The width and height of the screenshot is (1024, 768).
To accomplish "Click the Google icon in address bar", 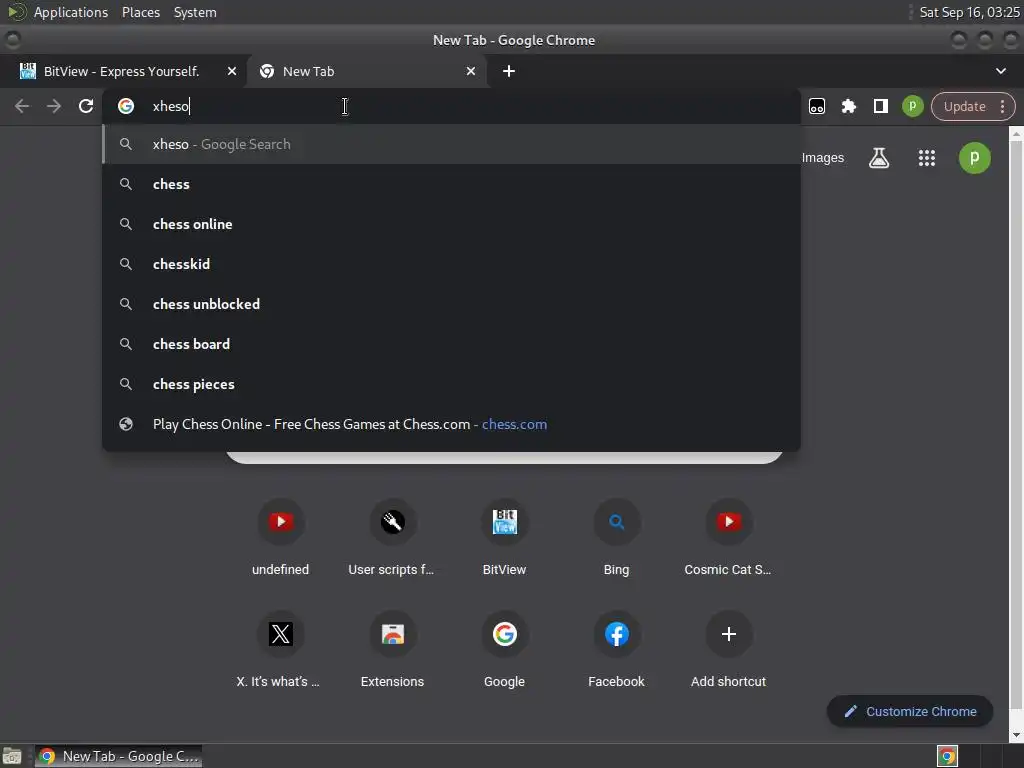I will pos(126,106).
